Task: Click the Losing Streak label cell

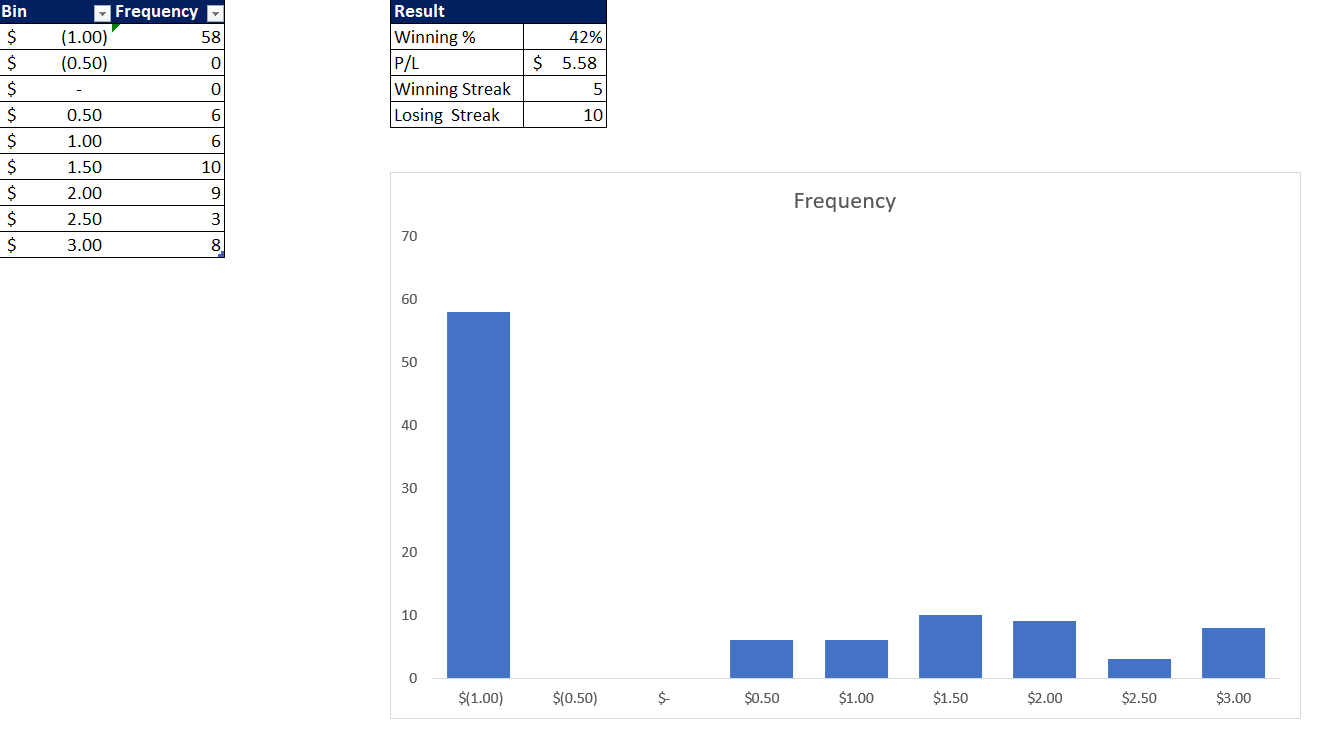Action: (x=456, y=115)
